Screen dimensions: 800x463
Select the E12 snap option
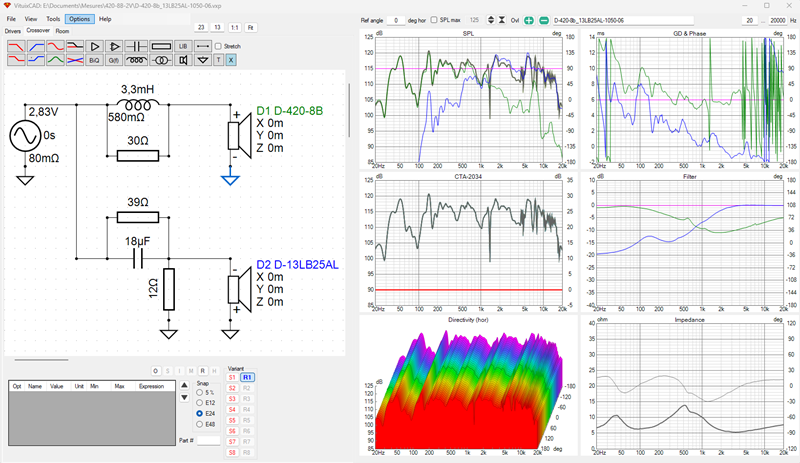(199, 403)
